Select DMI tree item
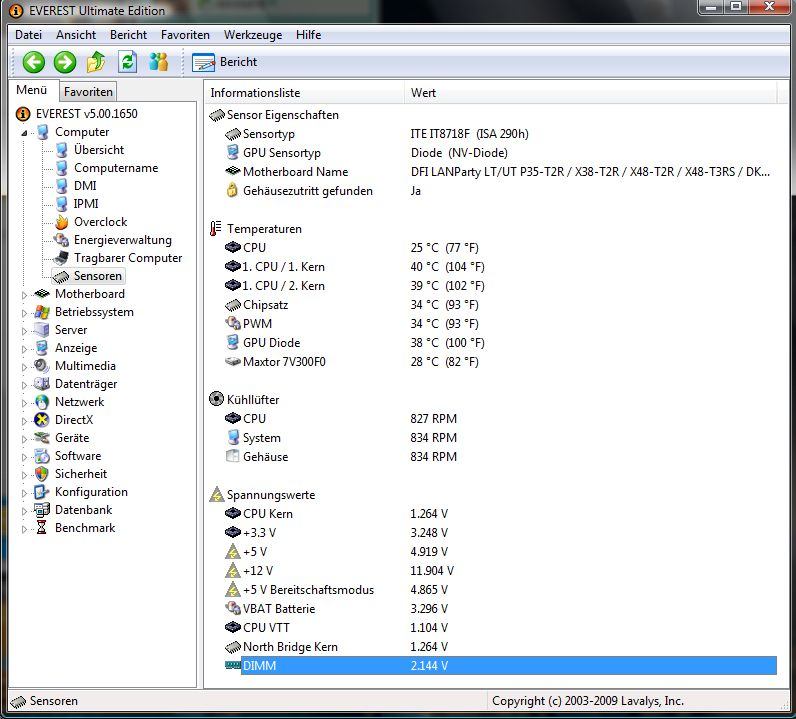 85,186
